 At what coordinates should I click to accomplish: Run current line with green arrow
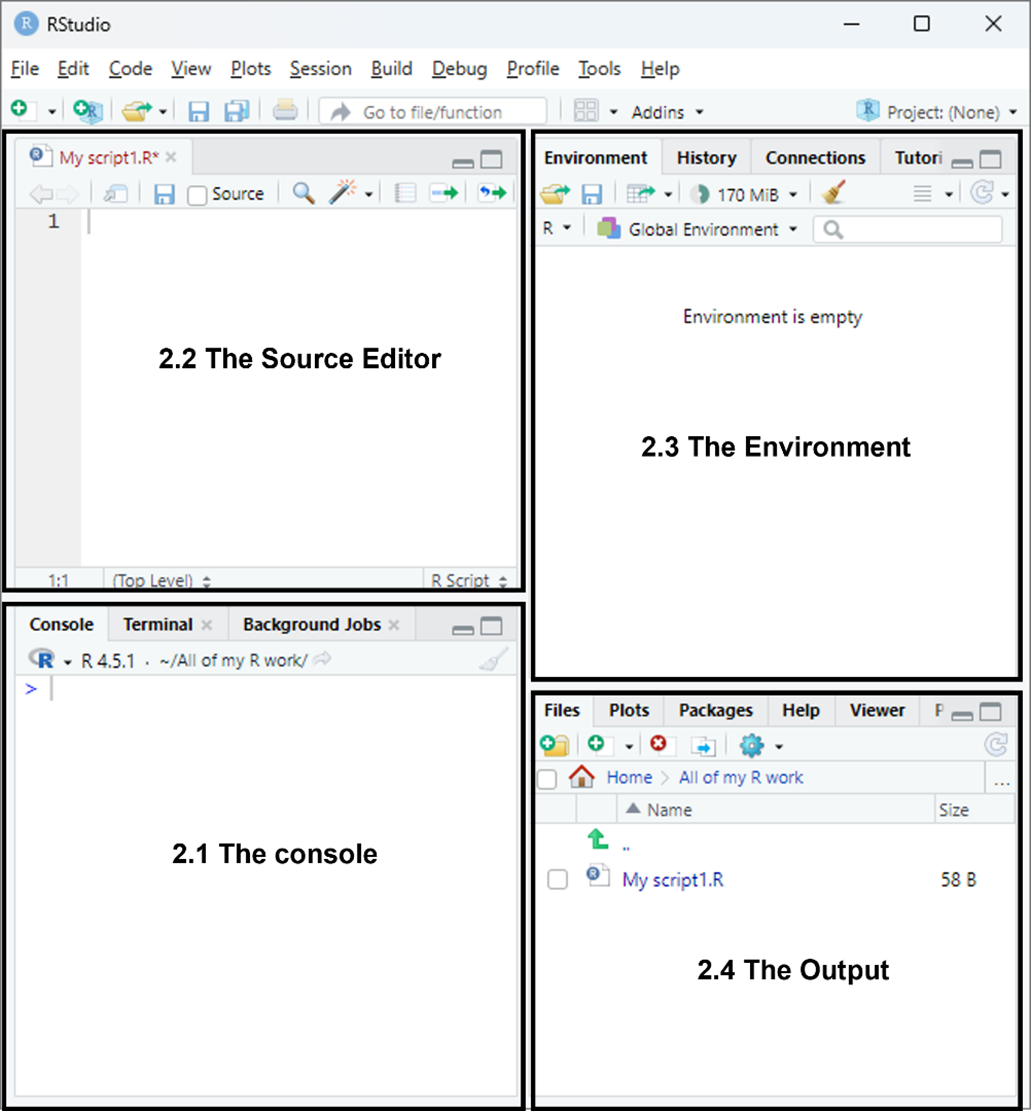pyautogui.click(x=444, y=193)
